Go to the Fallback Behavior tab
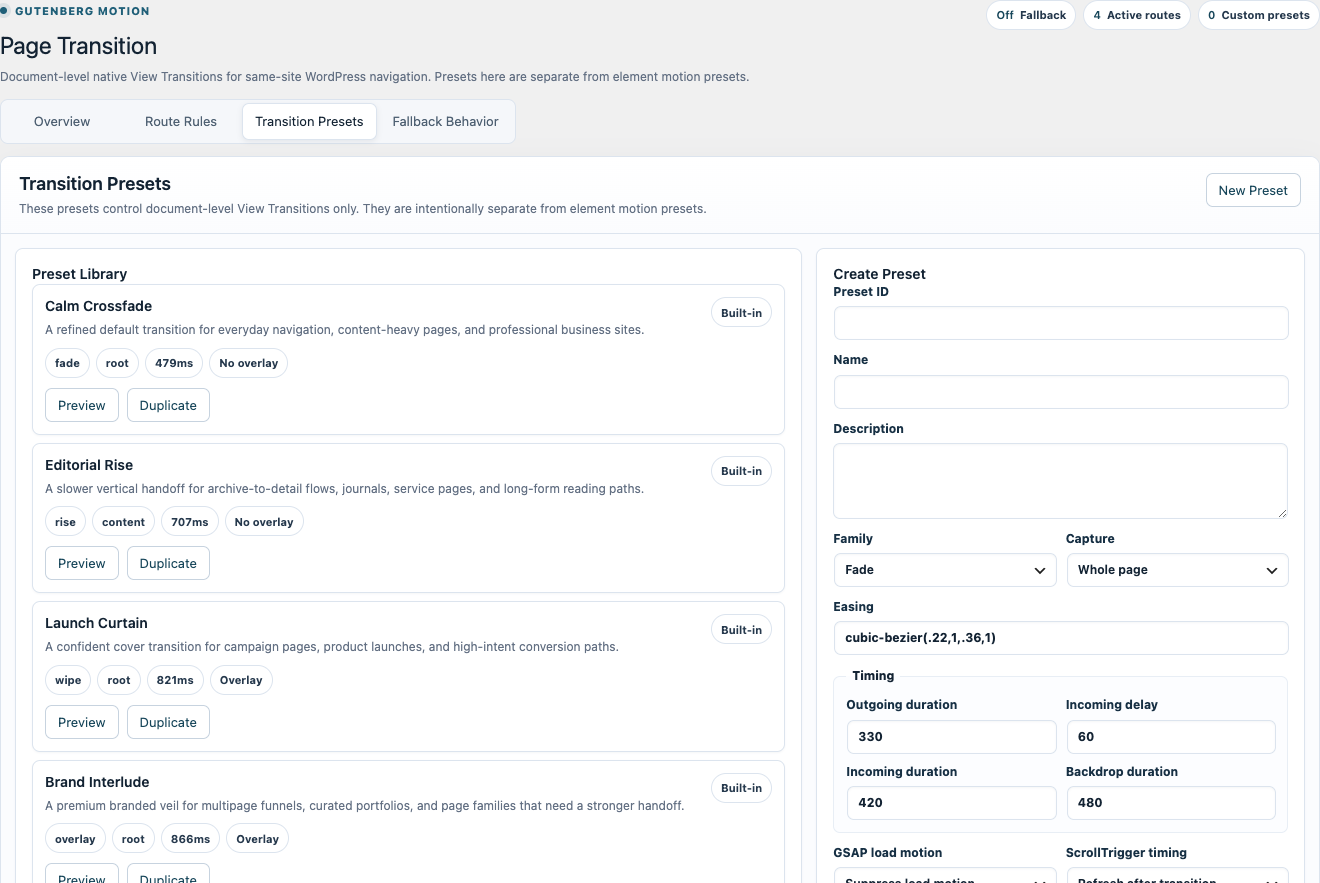This screenshot has height=883, width=1320. pos(445,122)
